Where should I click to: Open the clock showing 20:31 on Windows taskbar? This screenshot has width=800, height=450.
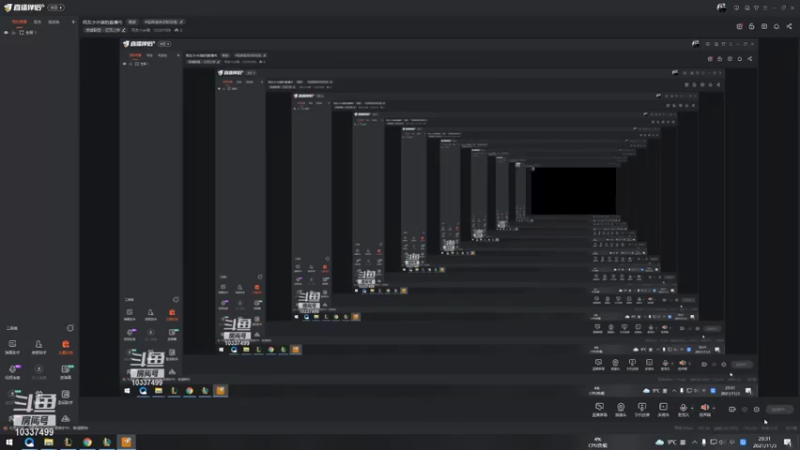click(x=764, y=442)
